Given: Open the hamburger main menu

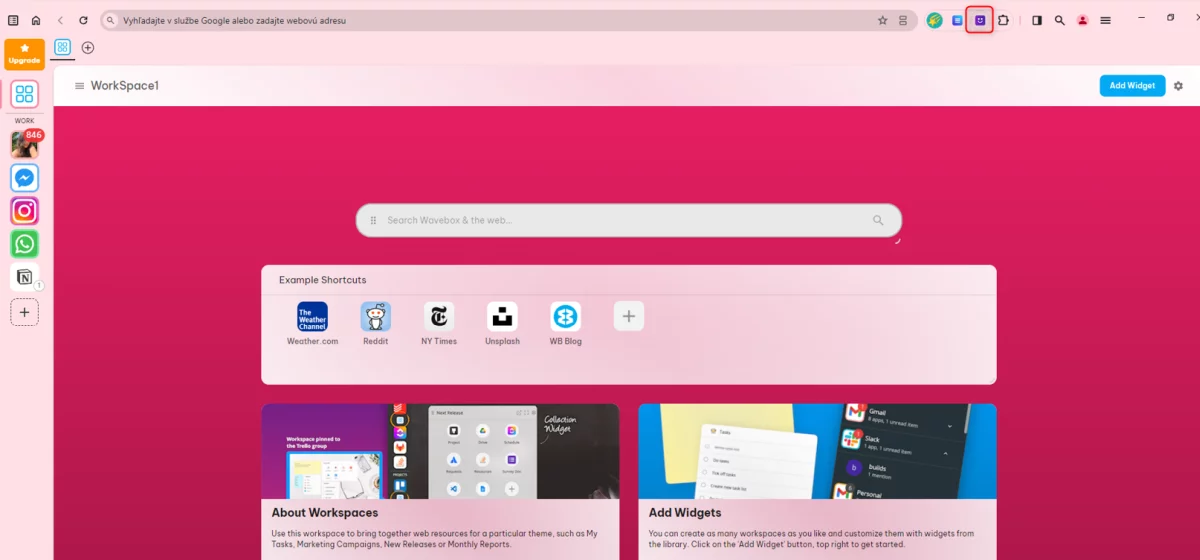Looking at the screenshot, I should click(1105, 20).
